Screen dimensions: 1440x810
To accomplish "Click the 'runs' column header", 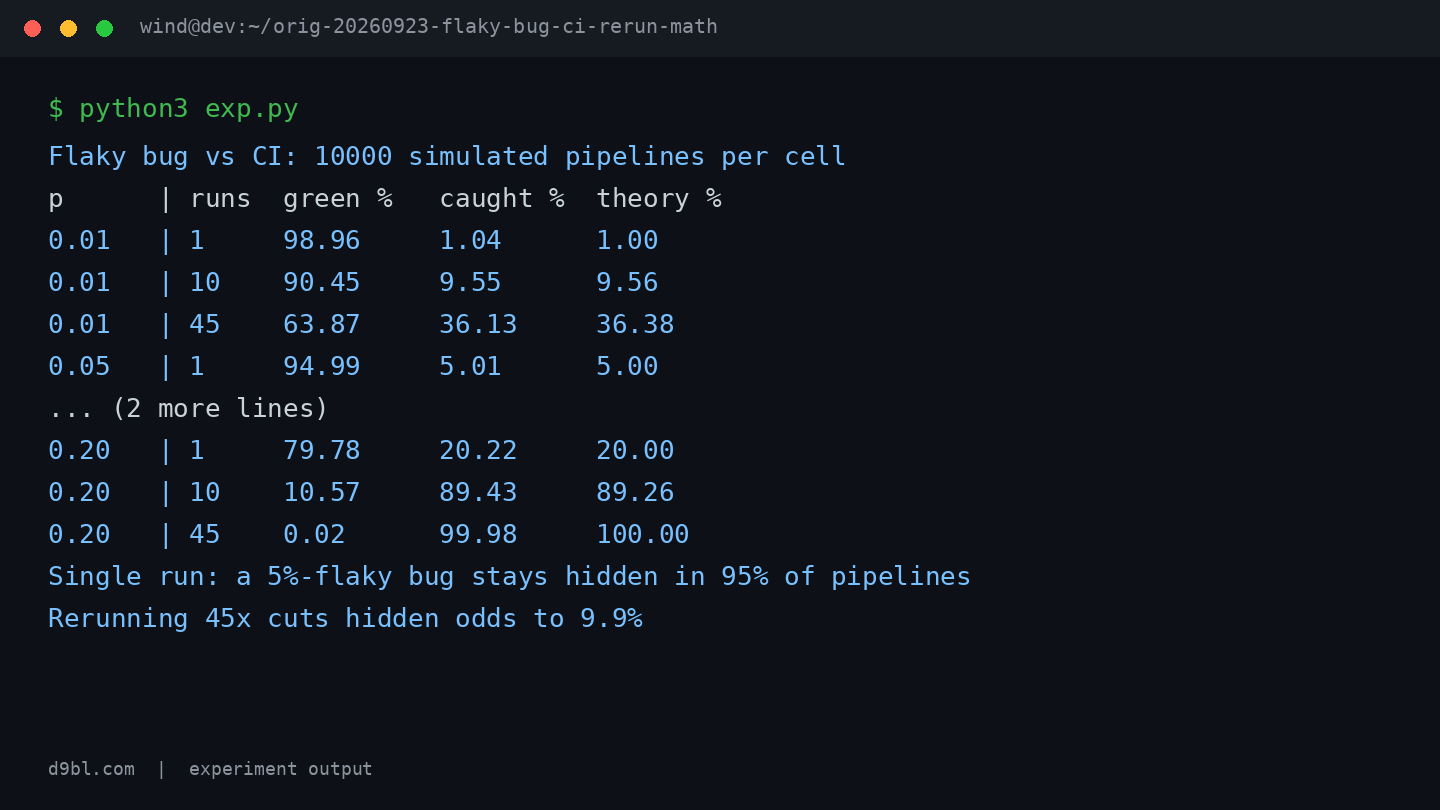I will click(x=220, y=198).
